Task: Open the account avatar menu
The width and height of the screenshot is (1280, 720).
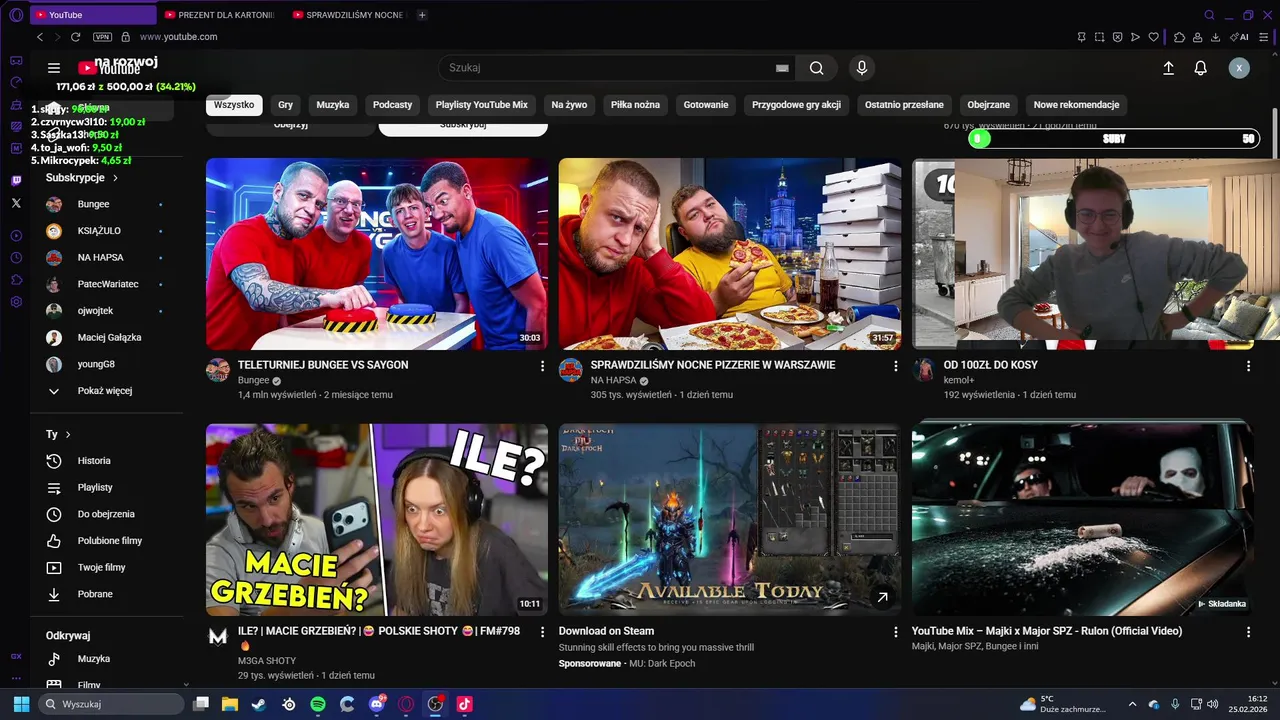Action: 1239,68
